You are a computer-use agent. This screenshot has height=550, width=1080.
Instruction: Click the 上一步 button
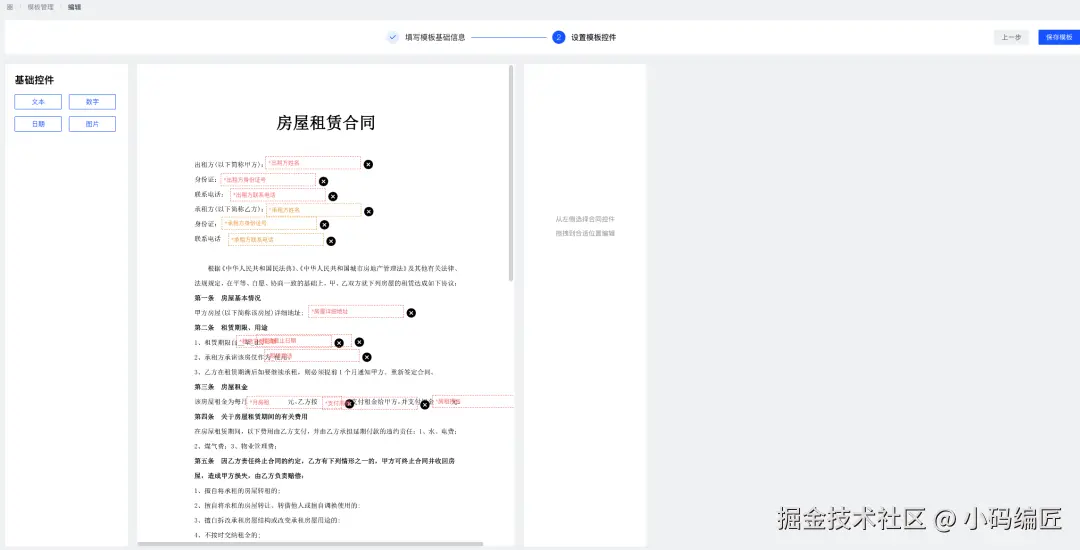coord(1011,37)
